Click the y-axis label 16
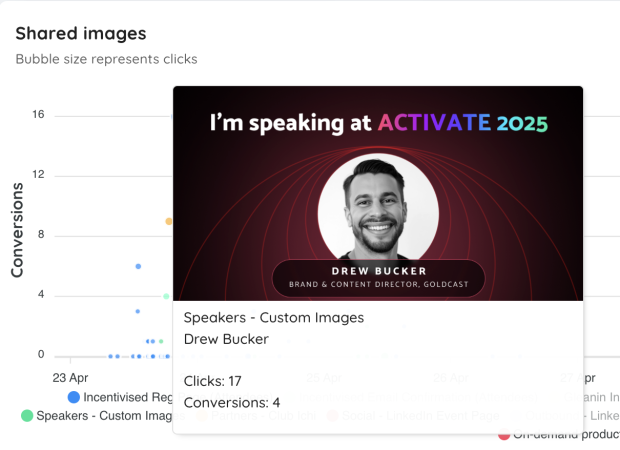Image resolution: width=620 pixels, height=450 pixels. click(x=38, y=114)
